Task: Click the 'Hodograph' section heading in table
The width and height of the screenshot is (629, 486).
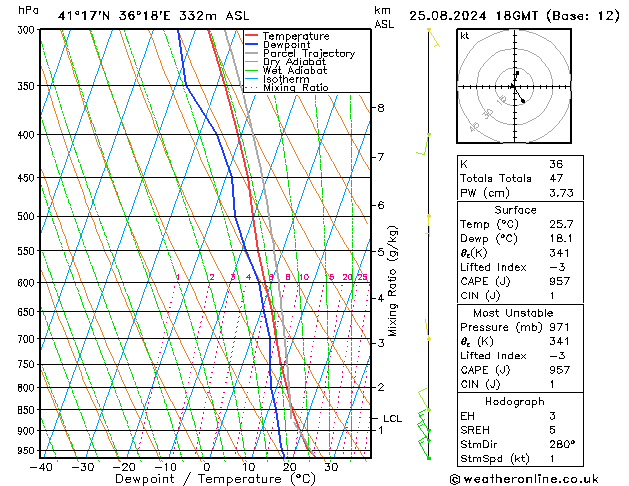Action: 515,402
